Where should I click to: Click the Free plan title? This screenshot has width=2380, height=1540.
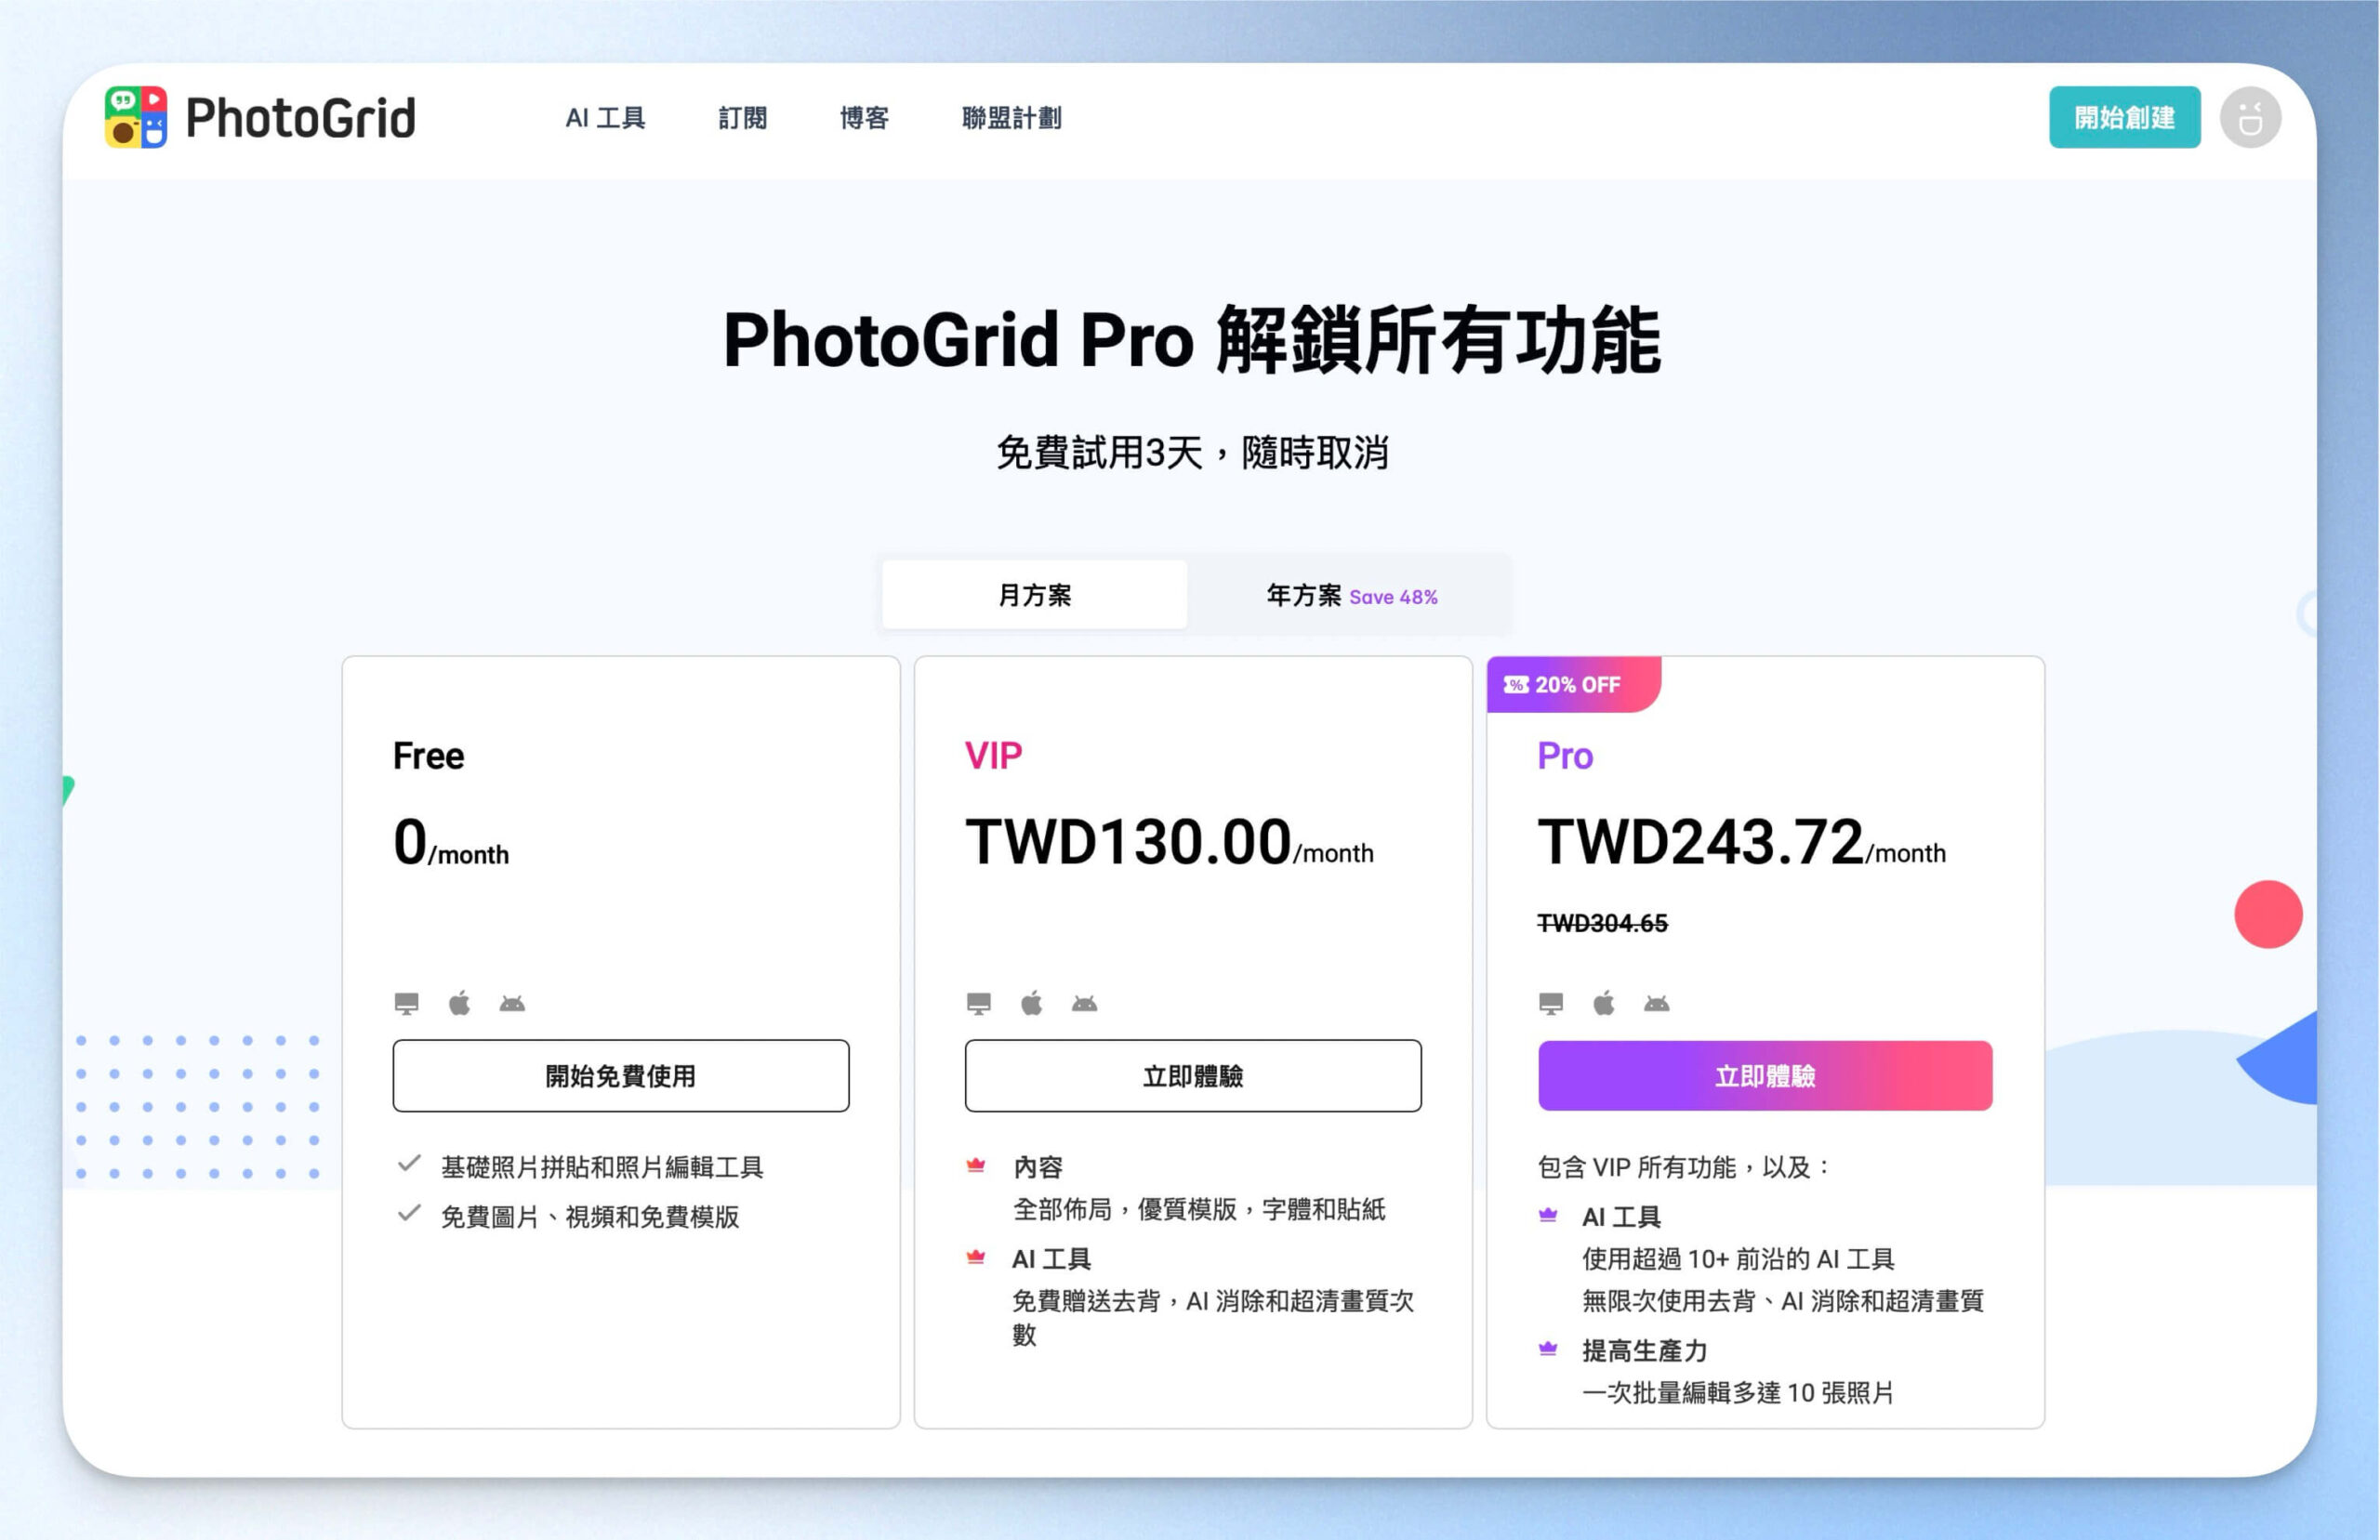428,756
